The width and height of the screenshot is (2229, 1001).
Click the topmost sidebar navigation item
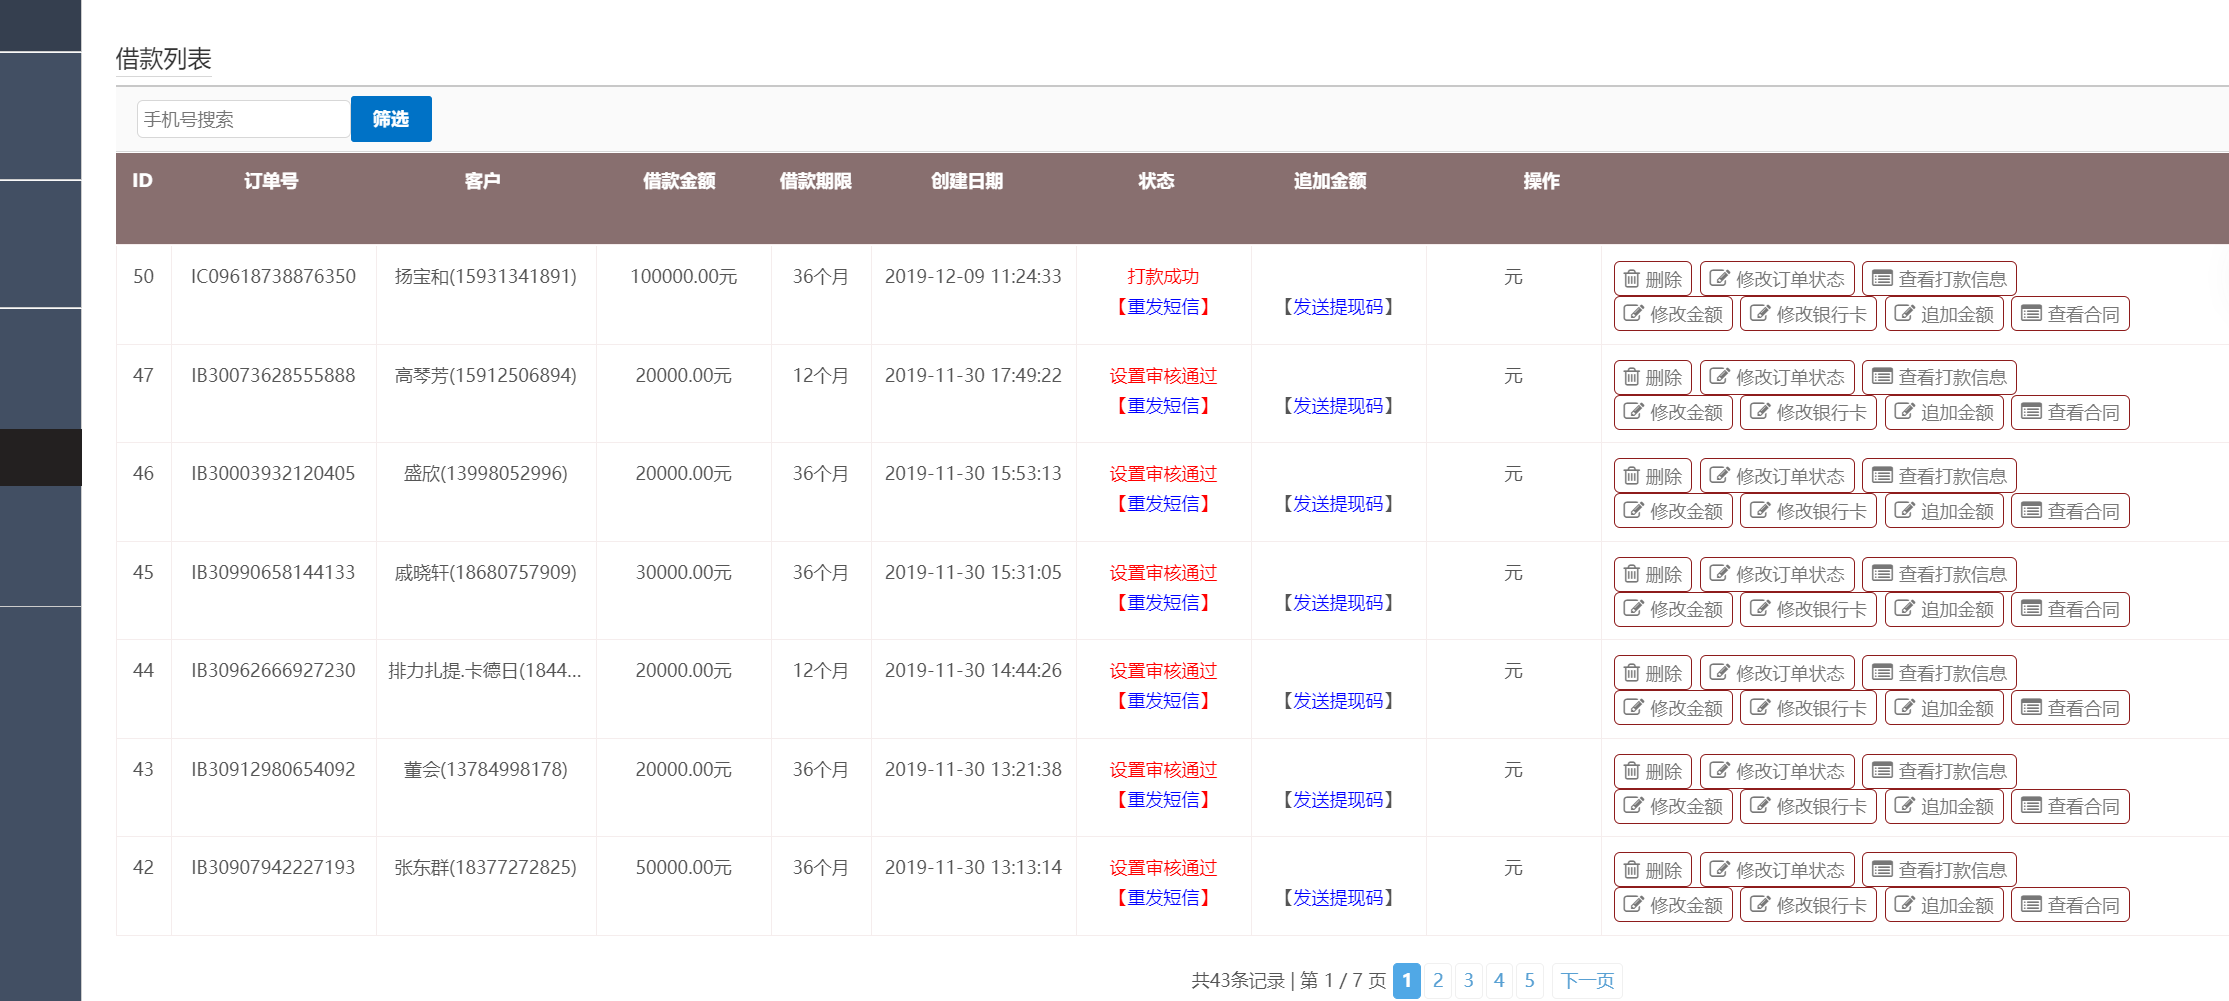point(40,25)
